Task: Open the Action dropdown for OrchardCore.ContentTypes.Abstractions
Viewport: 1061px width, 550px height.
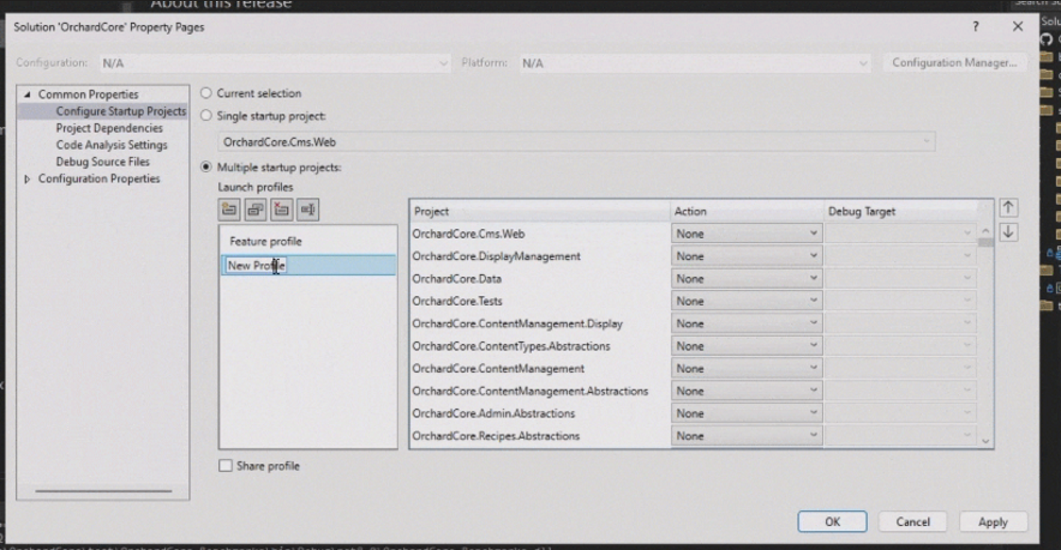Action: [x=746, y=346]
